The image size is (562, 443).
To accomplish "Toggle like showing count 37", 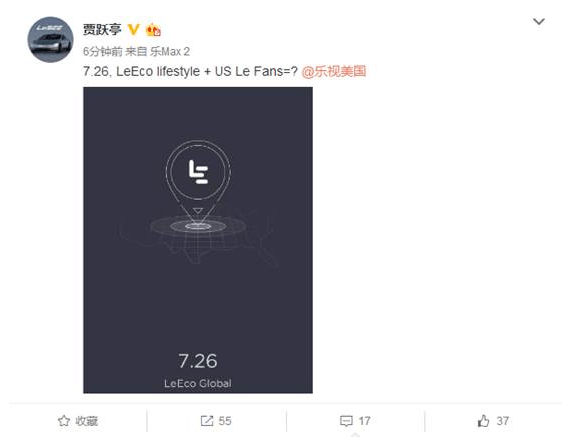I will coord(493,421).
